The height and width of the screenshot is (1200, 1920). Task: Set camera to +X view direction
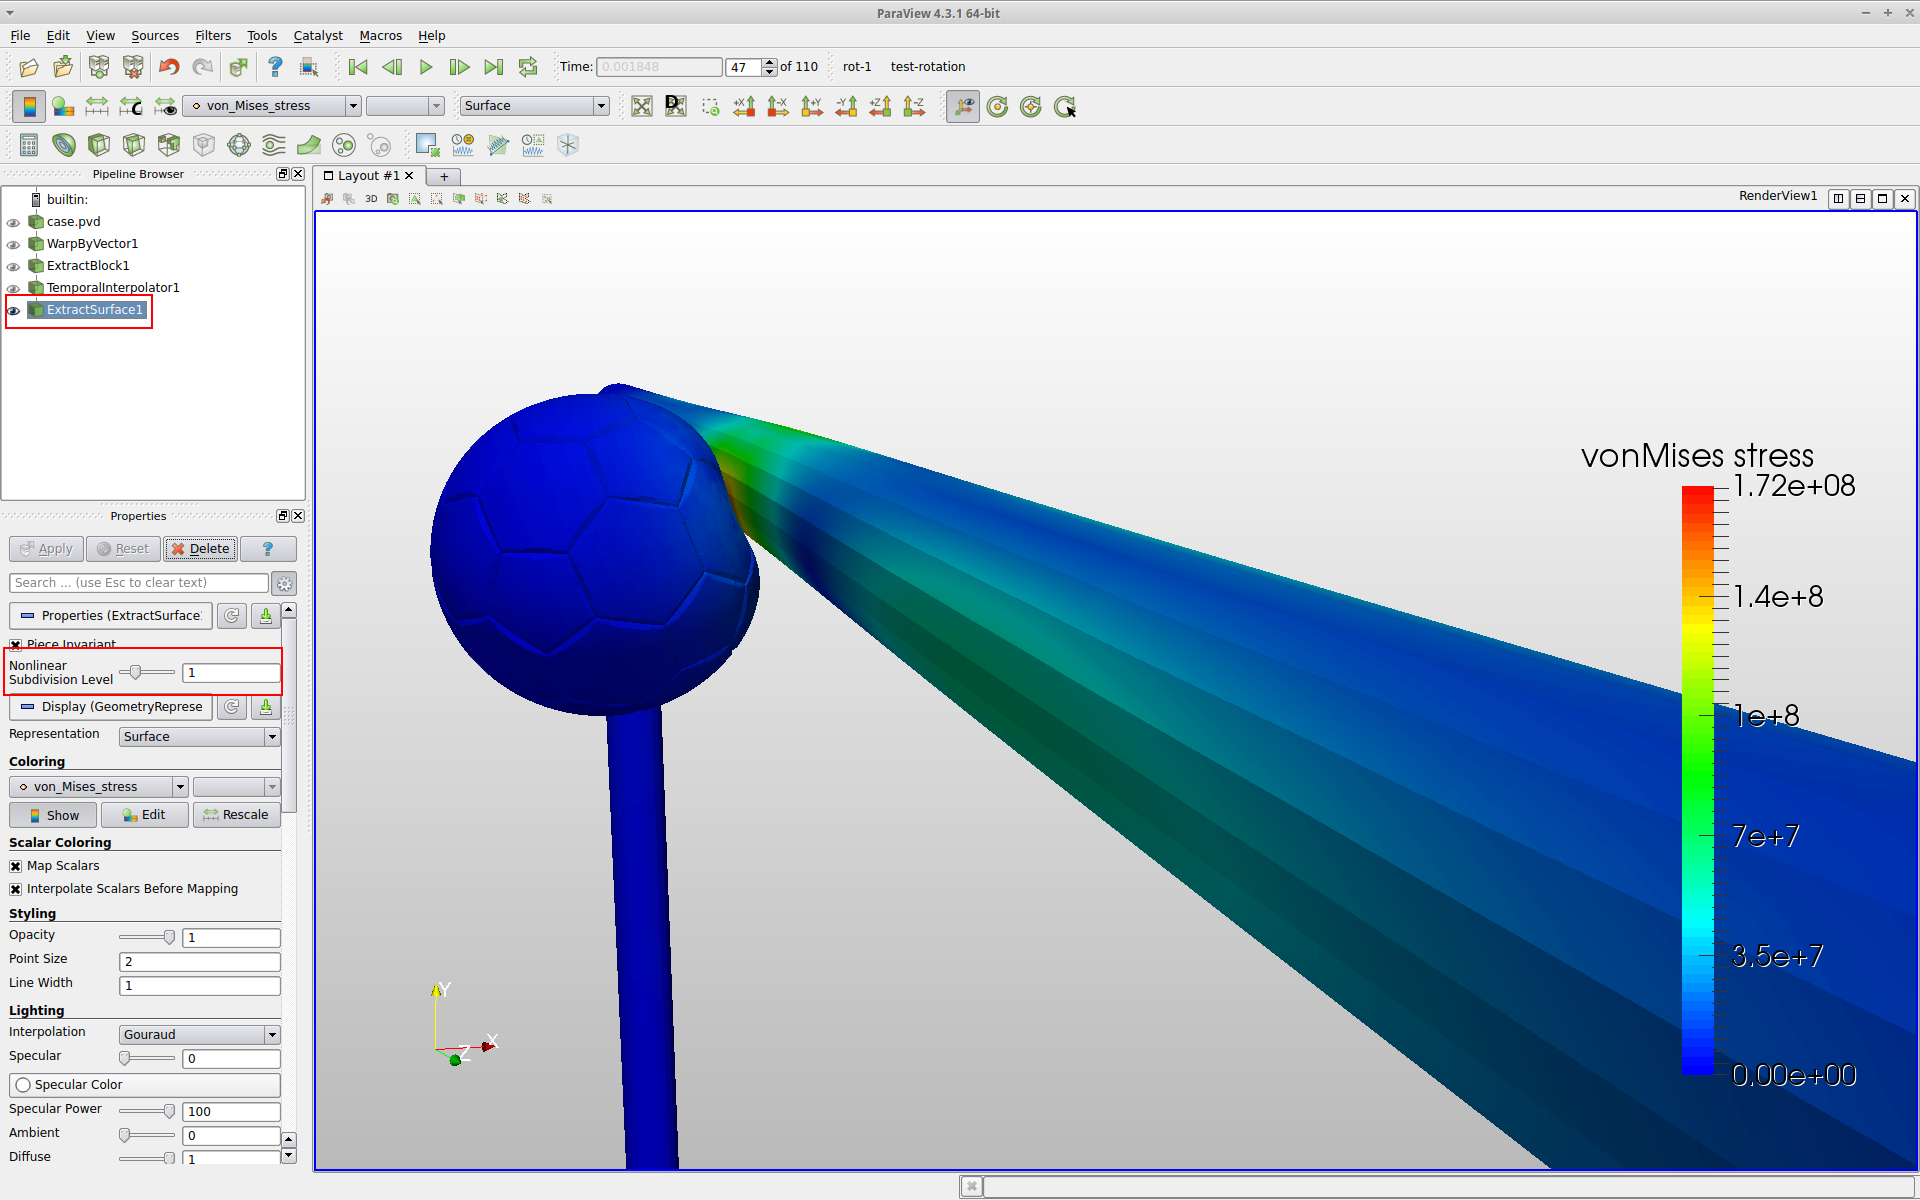tap(744, 106)
